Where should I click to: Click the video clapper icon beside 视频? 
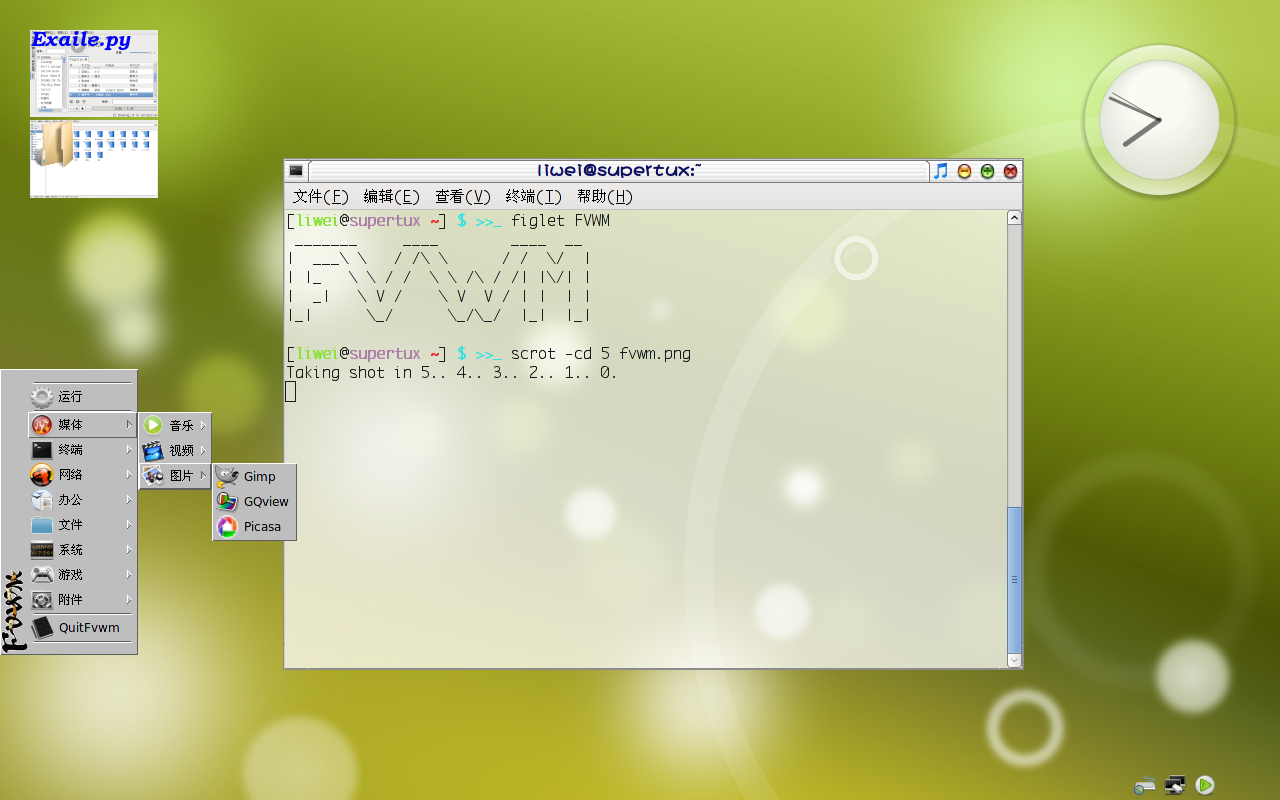click(153, 450)
